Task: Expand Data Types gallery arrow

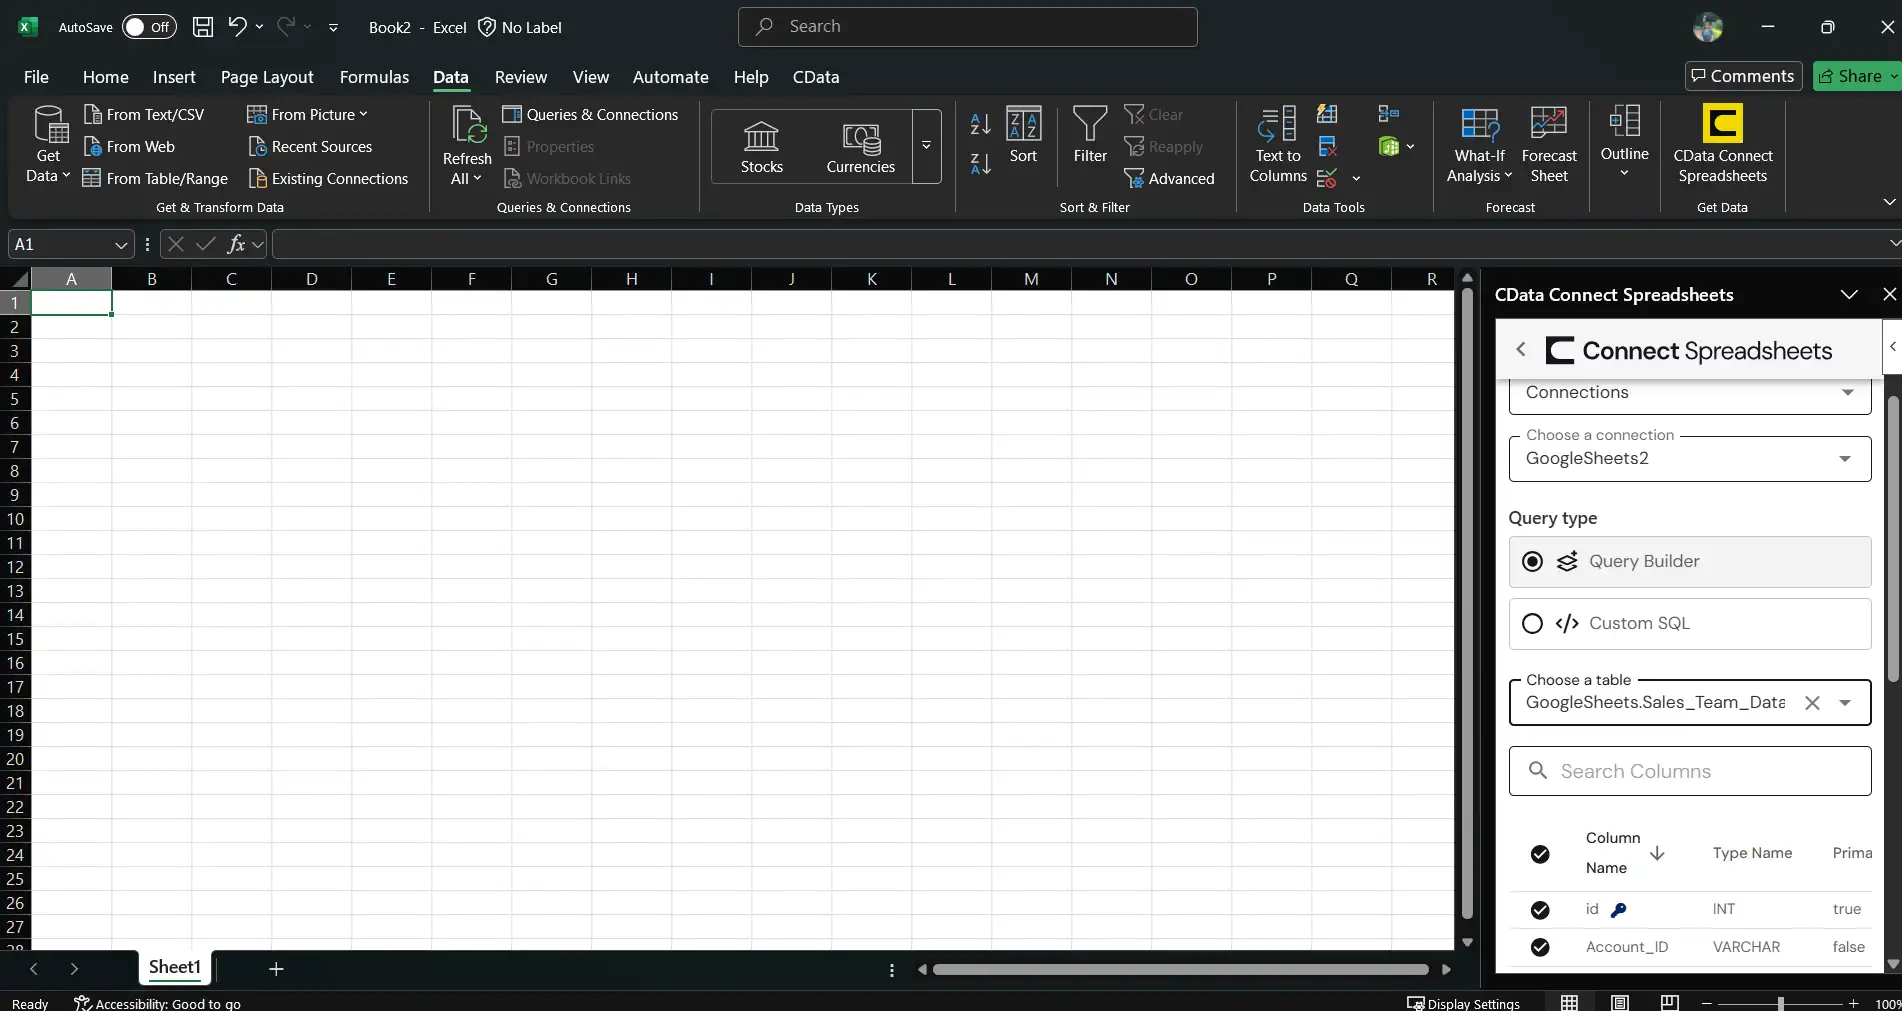Action: click(x=927, y=146)
